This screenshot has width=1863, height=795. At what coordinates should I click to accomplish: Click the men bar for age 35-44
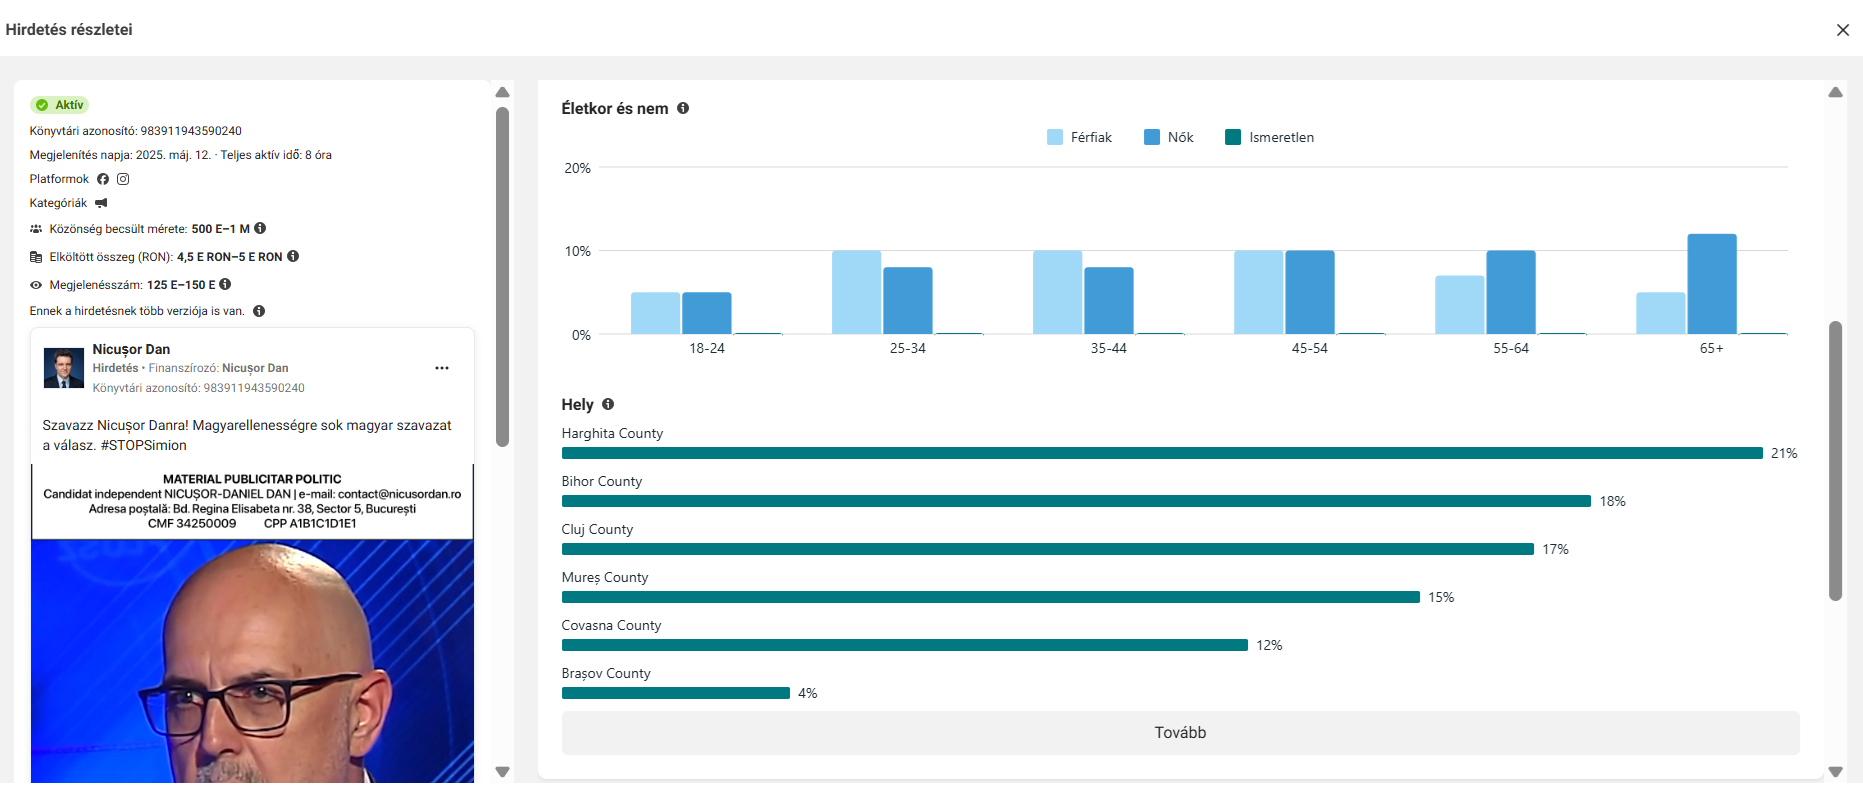tap(1058, 292)
